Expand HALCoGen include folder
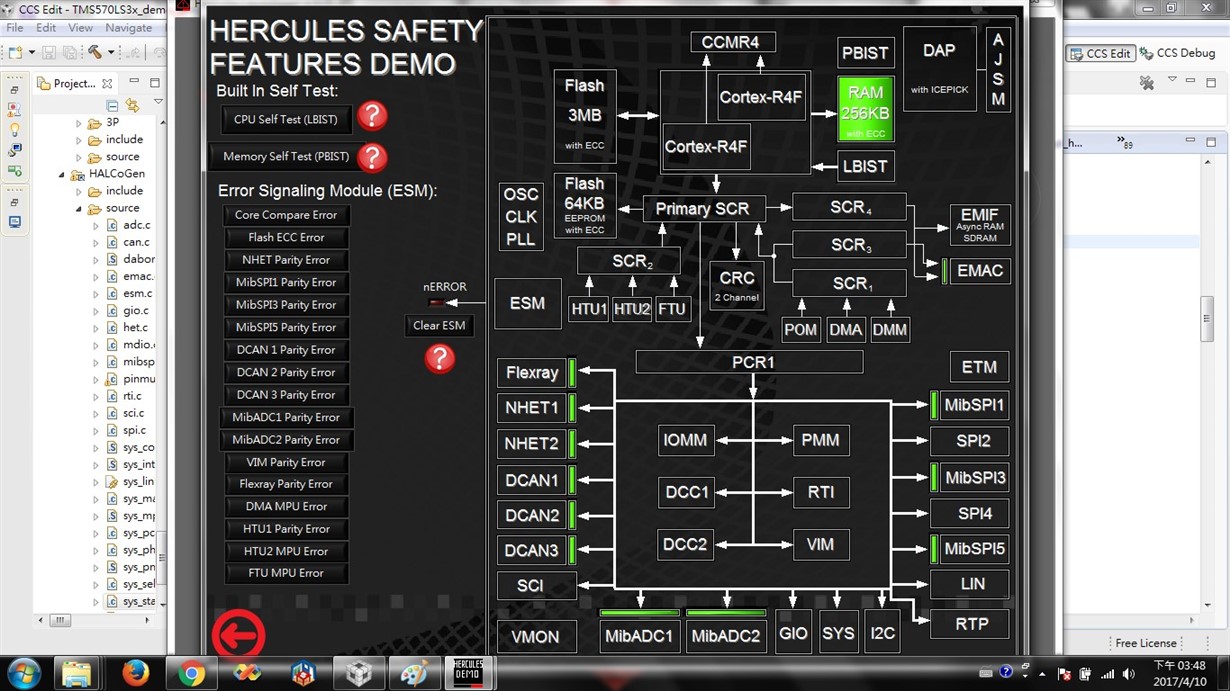Viewport: 1230px width, 691px height. click(79, 191)
